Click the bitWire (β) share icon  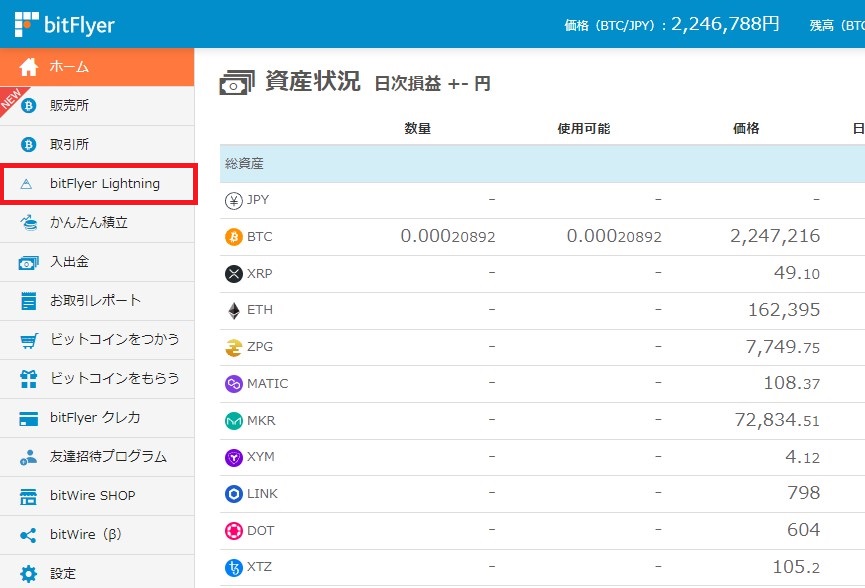coord(28,535)
